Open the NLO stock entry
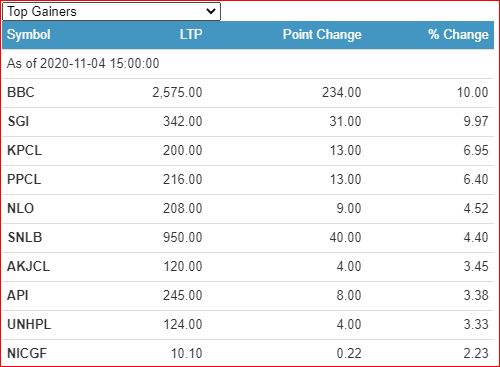500x367 pixels. tap(20, 208)
